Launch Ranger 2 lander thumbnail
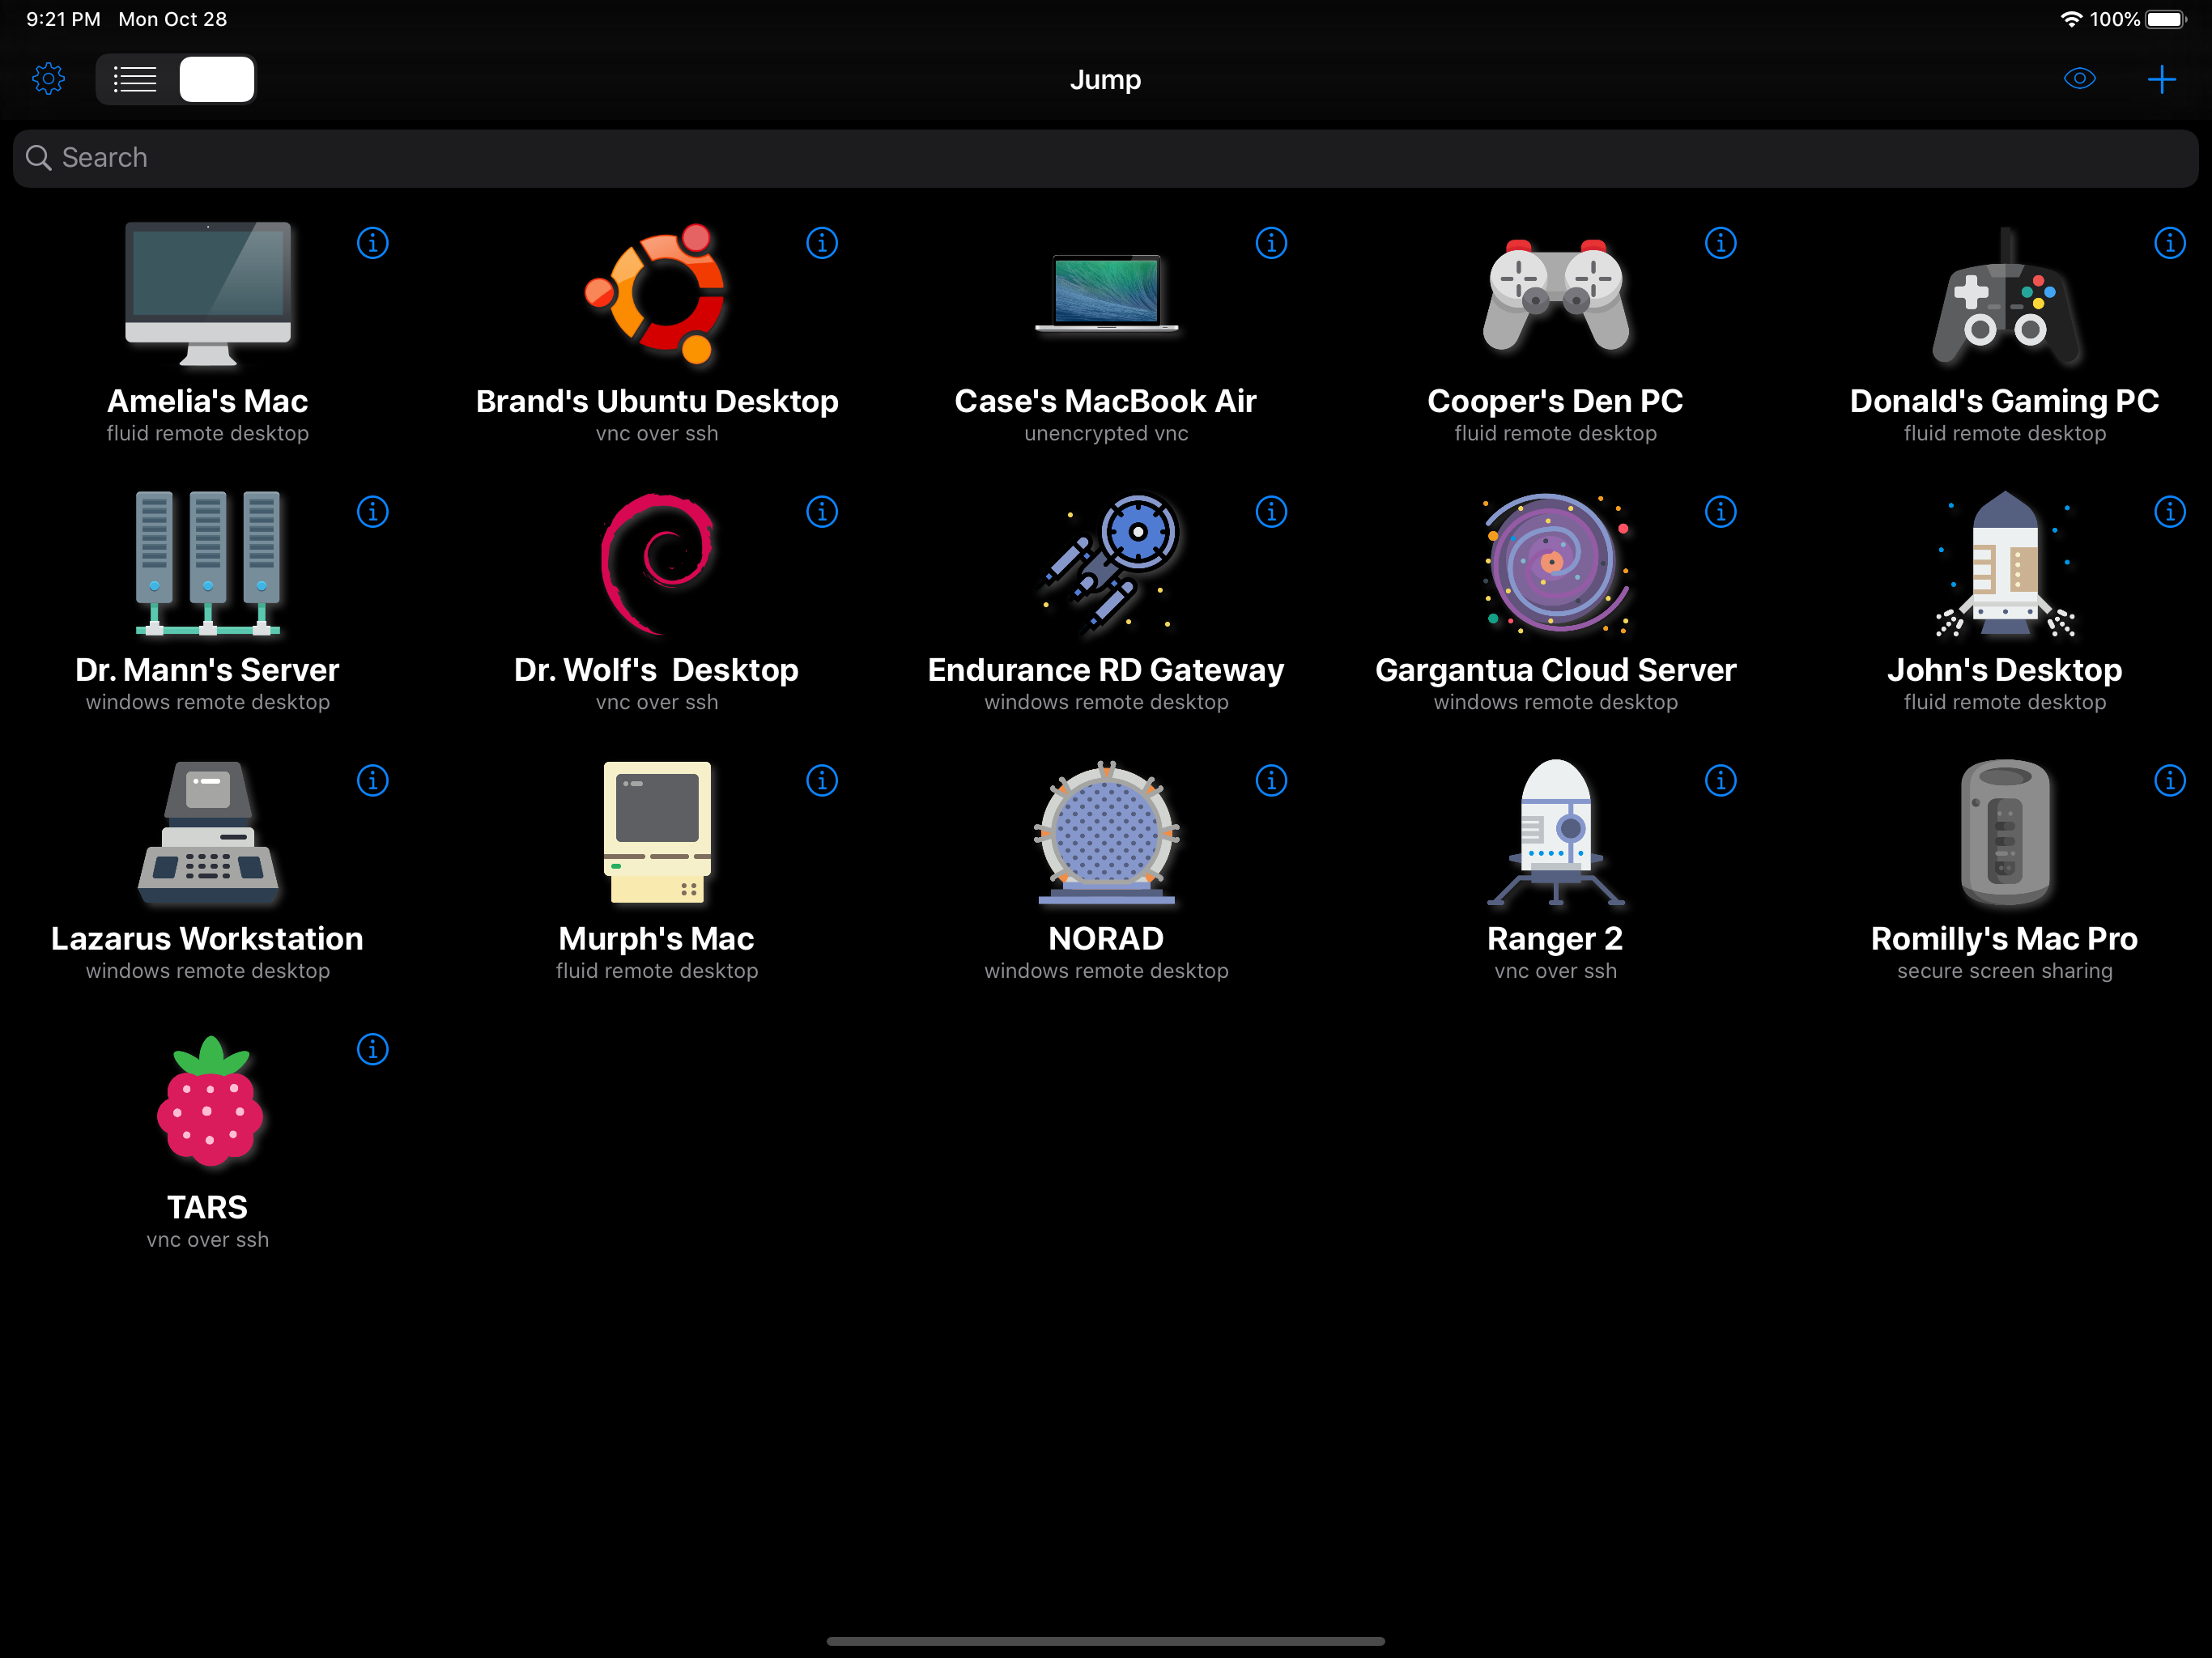Image resolution: width=2212 pixels, height=1658 pixels. 1555,832
